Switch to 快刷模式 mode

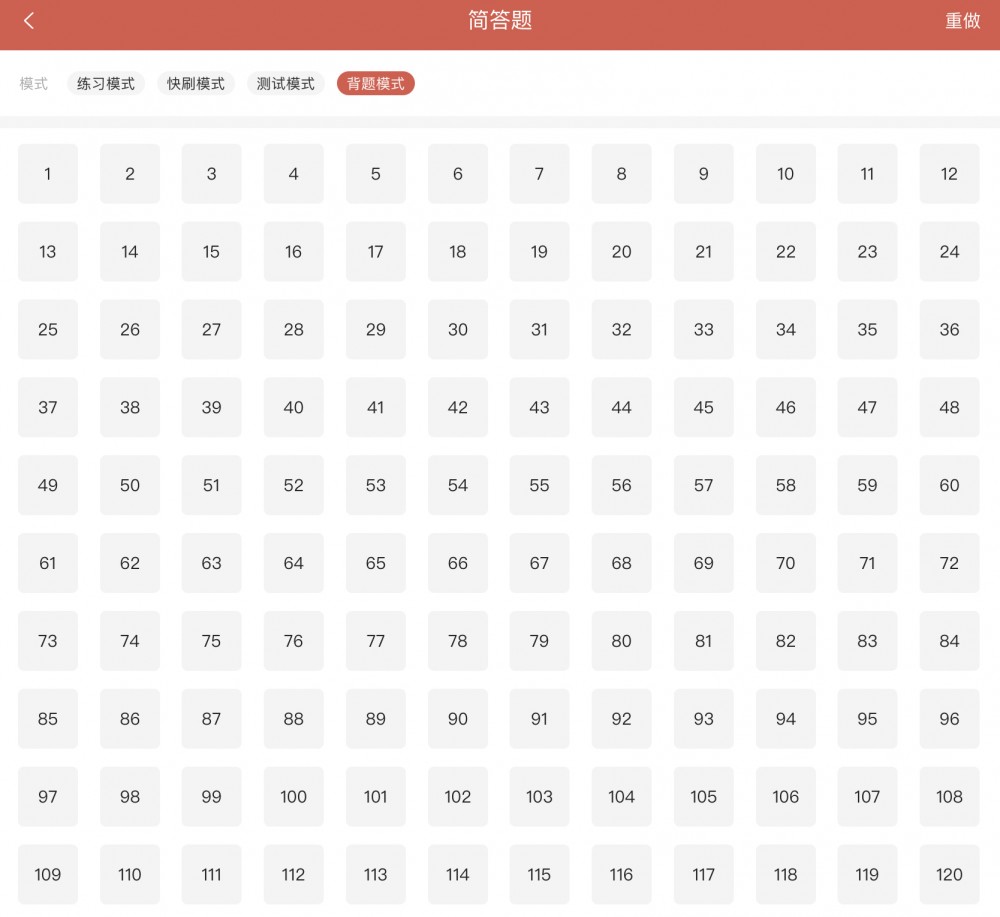(x=196, y=84)
